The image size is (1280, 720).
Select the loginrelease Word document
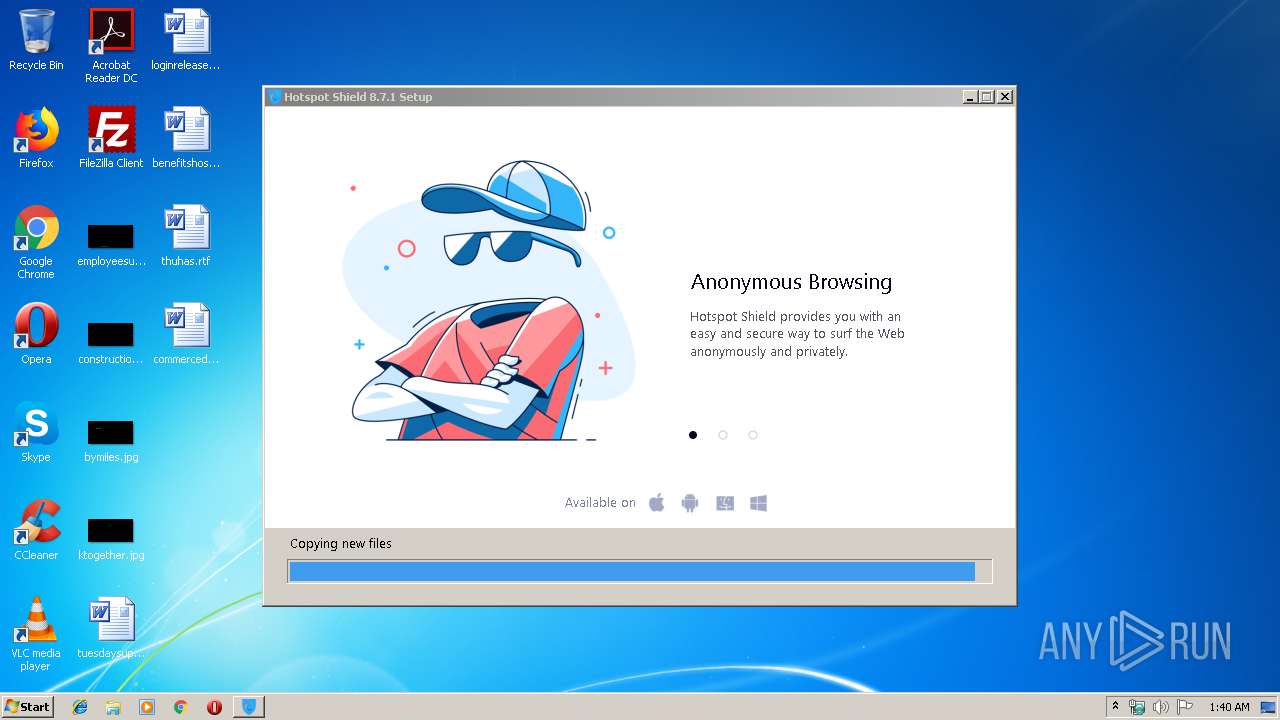click(186, 40)
